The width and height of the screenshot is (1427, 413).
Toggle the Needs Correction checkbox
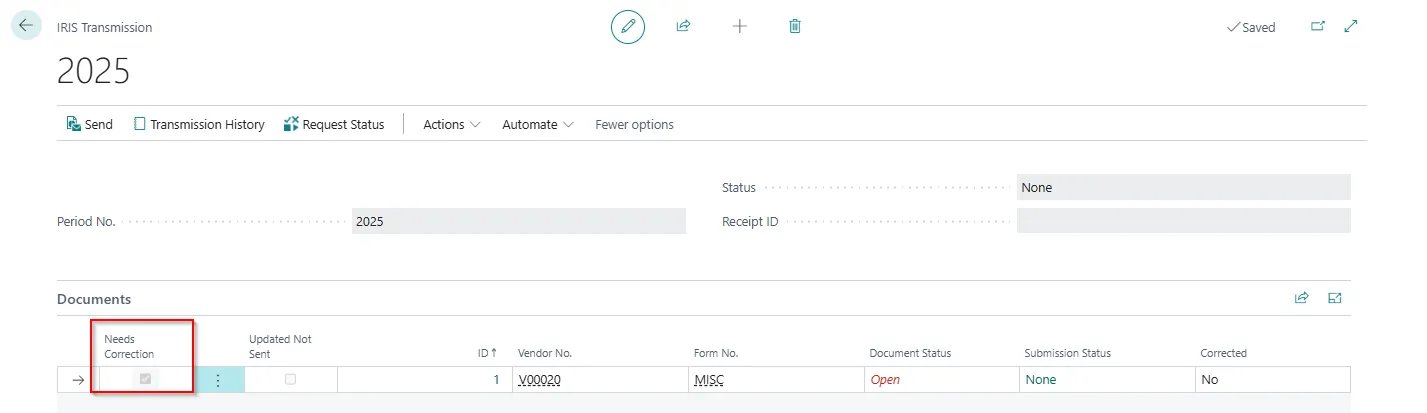(x=146, y=380)
